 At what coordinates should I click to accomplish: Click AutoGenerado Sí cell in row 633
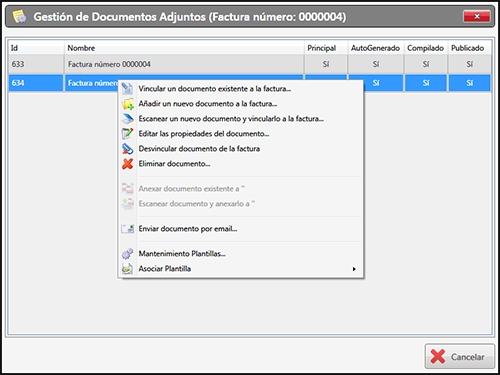point(376,64)
